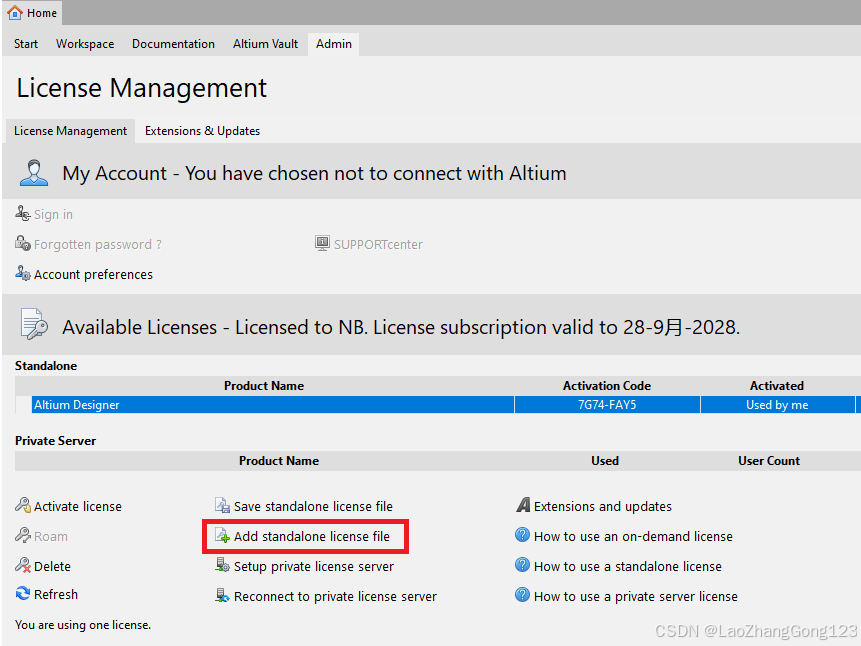Click the Delete license link
This screenshot has height=646, width=861.
click(x=52, y=566)
